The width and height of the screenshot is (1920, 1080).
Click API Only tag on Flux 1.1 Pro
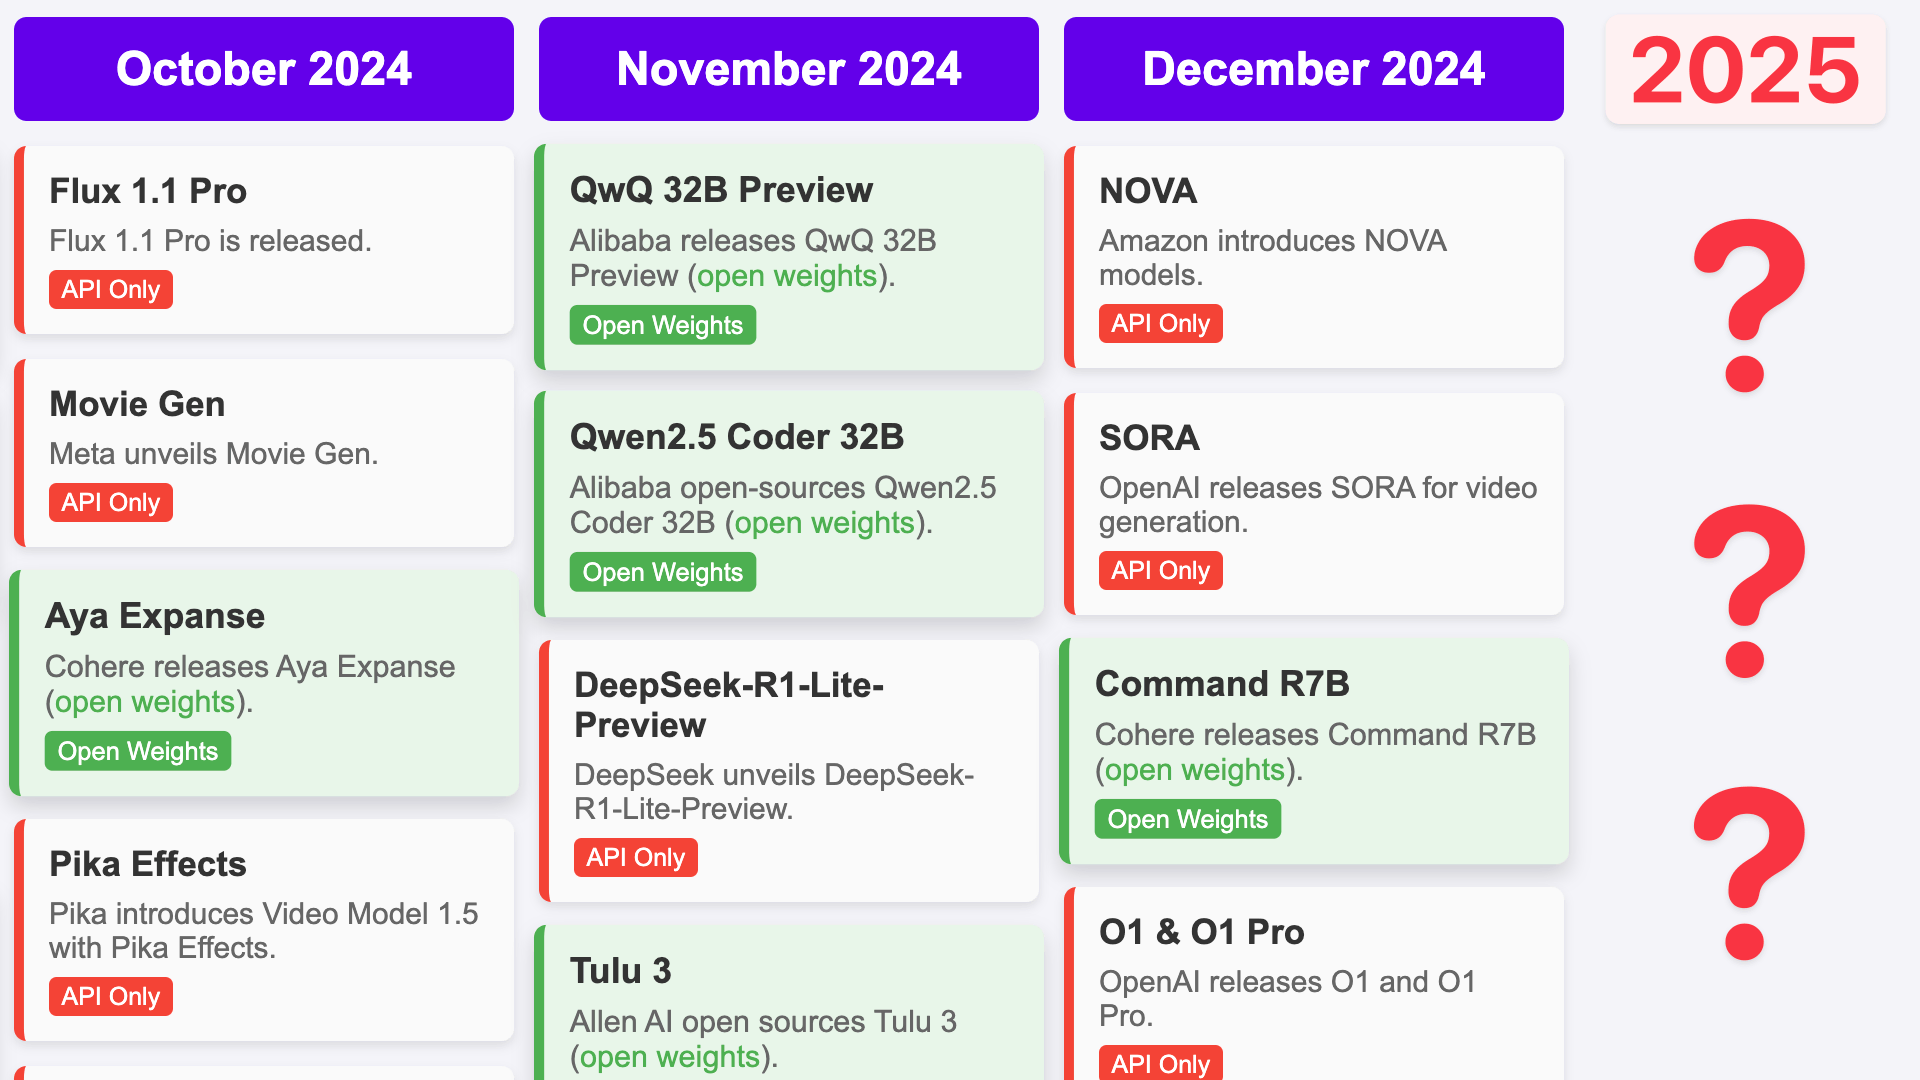coord(111,289)
